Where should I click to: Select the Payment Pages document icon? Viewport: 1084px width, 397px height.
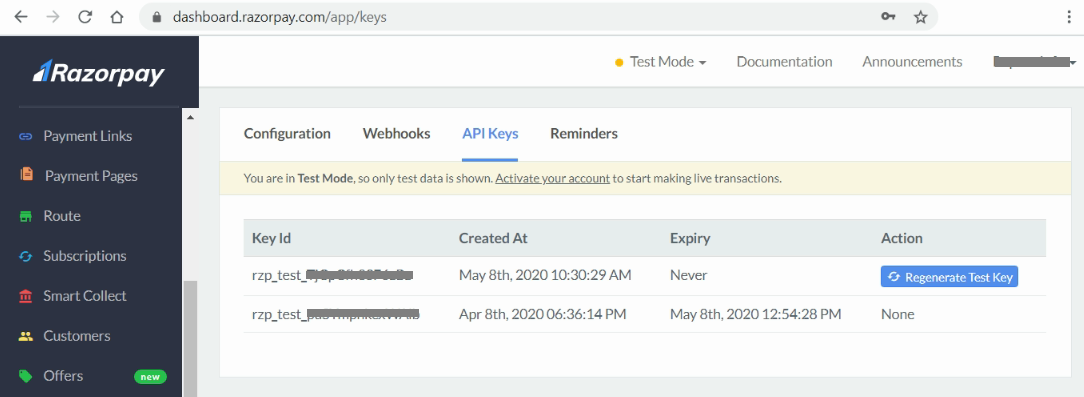pyautogui.click(x=26, y=174)
